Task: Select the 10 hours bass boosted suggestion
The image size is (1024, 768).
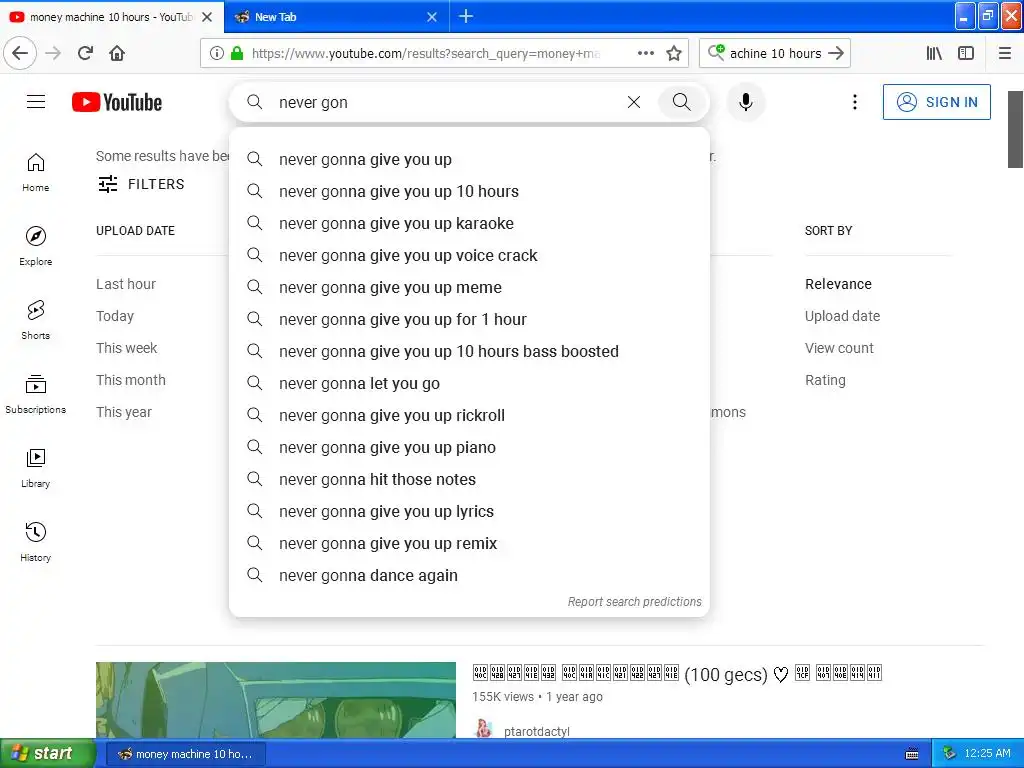Action: 469,351
